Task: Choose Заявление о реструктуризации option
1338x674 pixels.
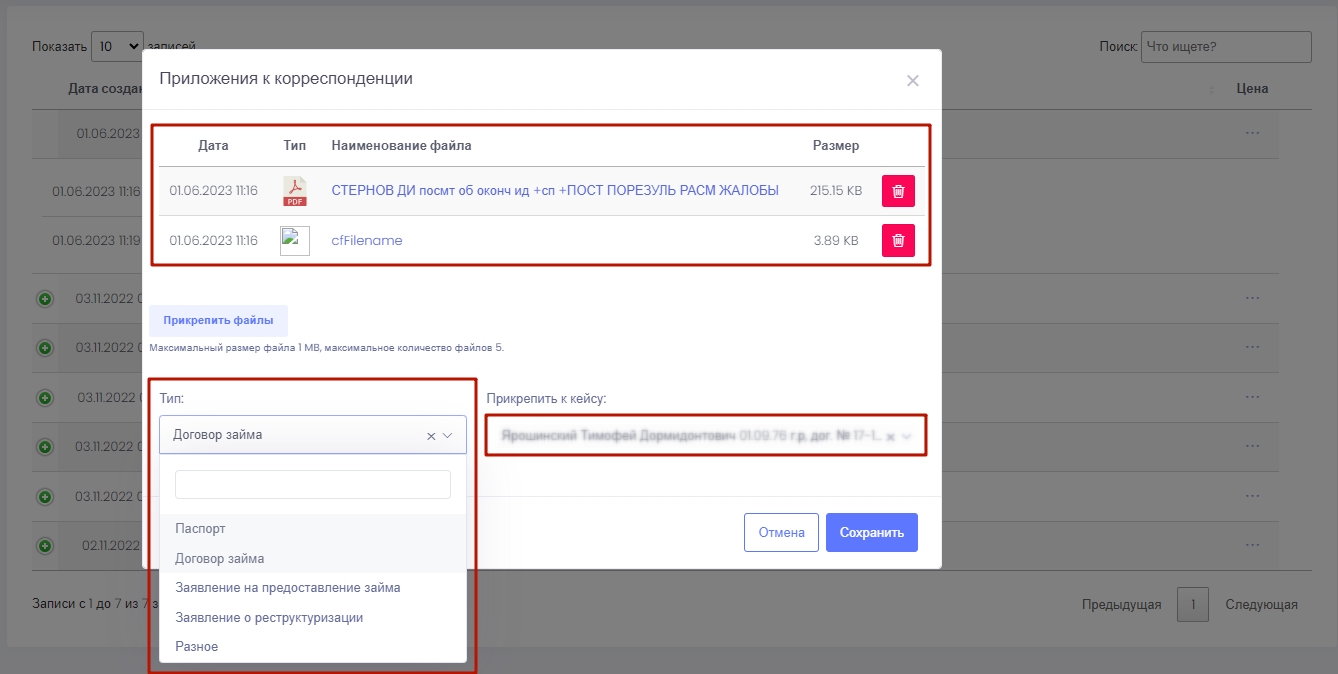Action: pyautogui.click(x=269, y=617)
